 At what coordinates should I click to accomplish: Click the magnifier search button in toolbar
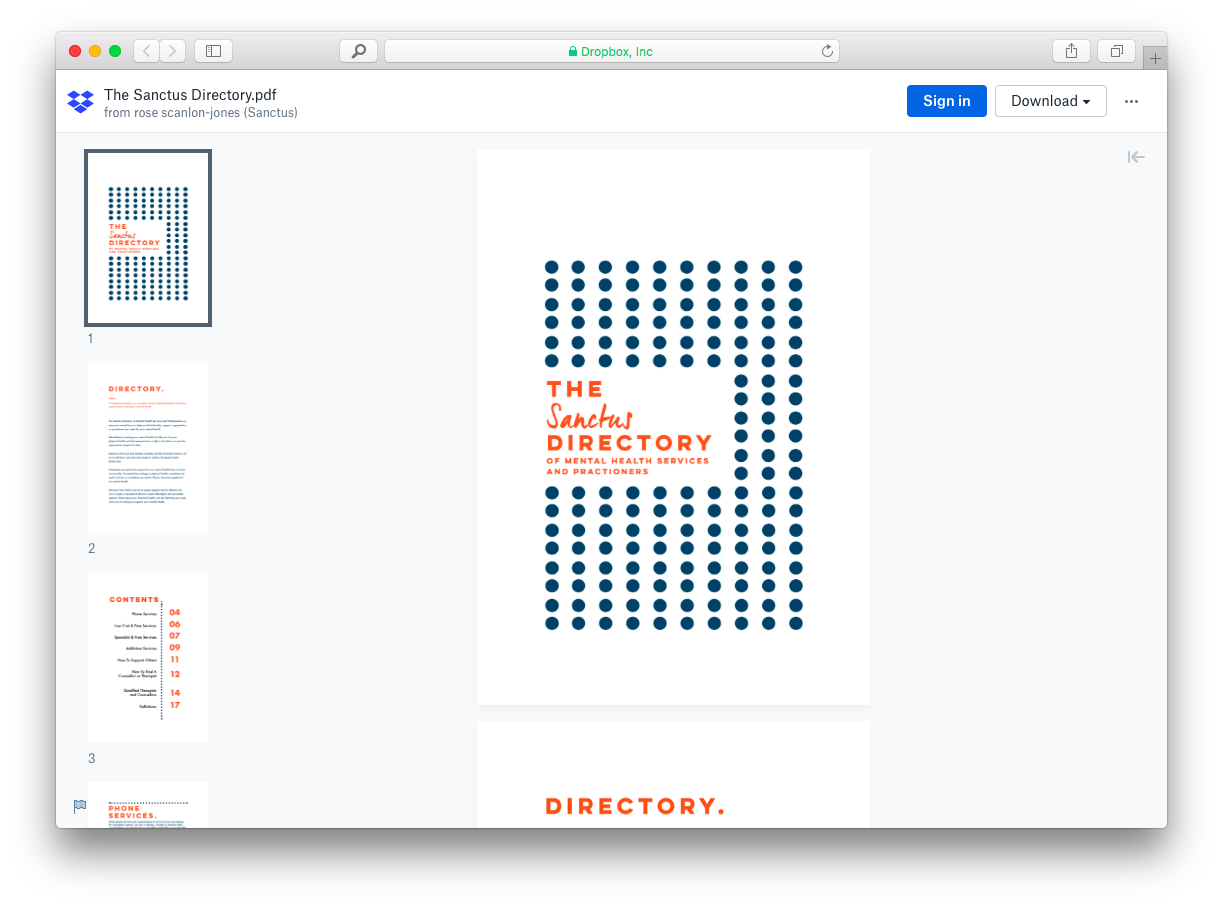click(x=358, y=51)
